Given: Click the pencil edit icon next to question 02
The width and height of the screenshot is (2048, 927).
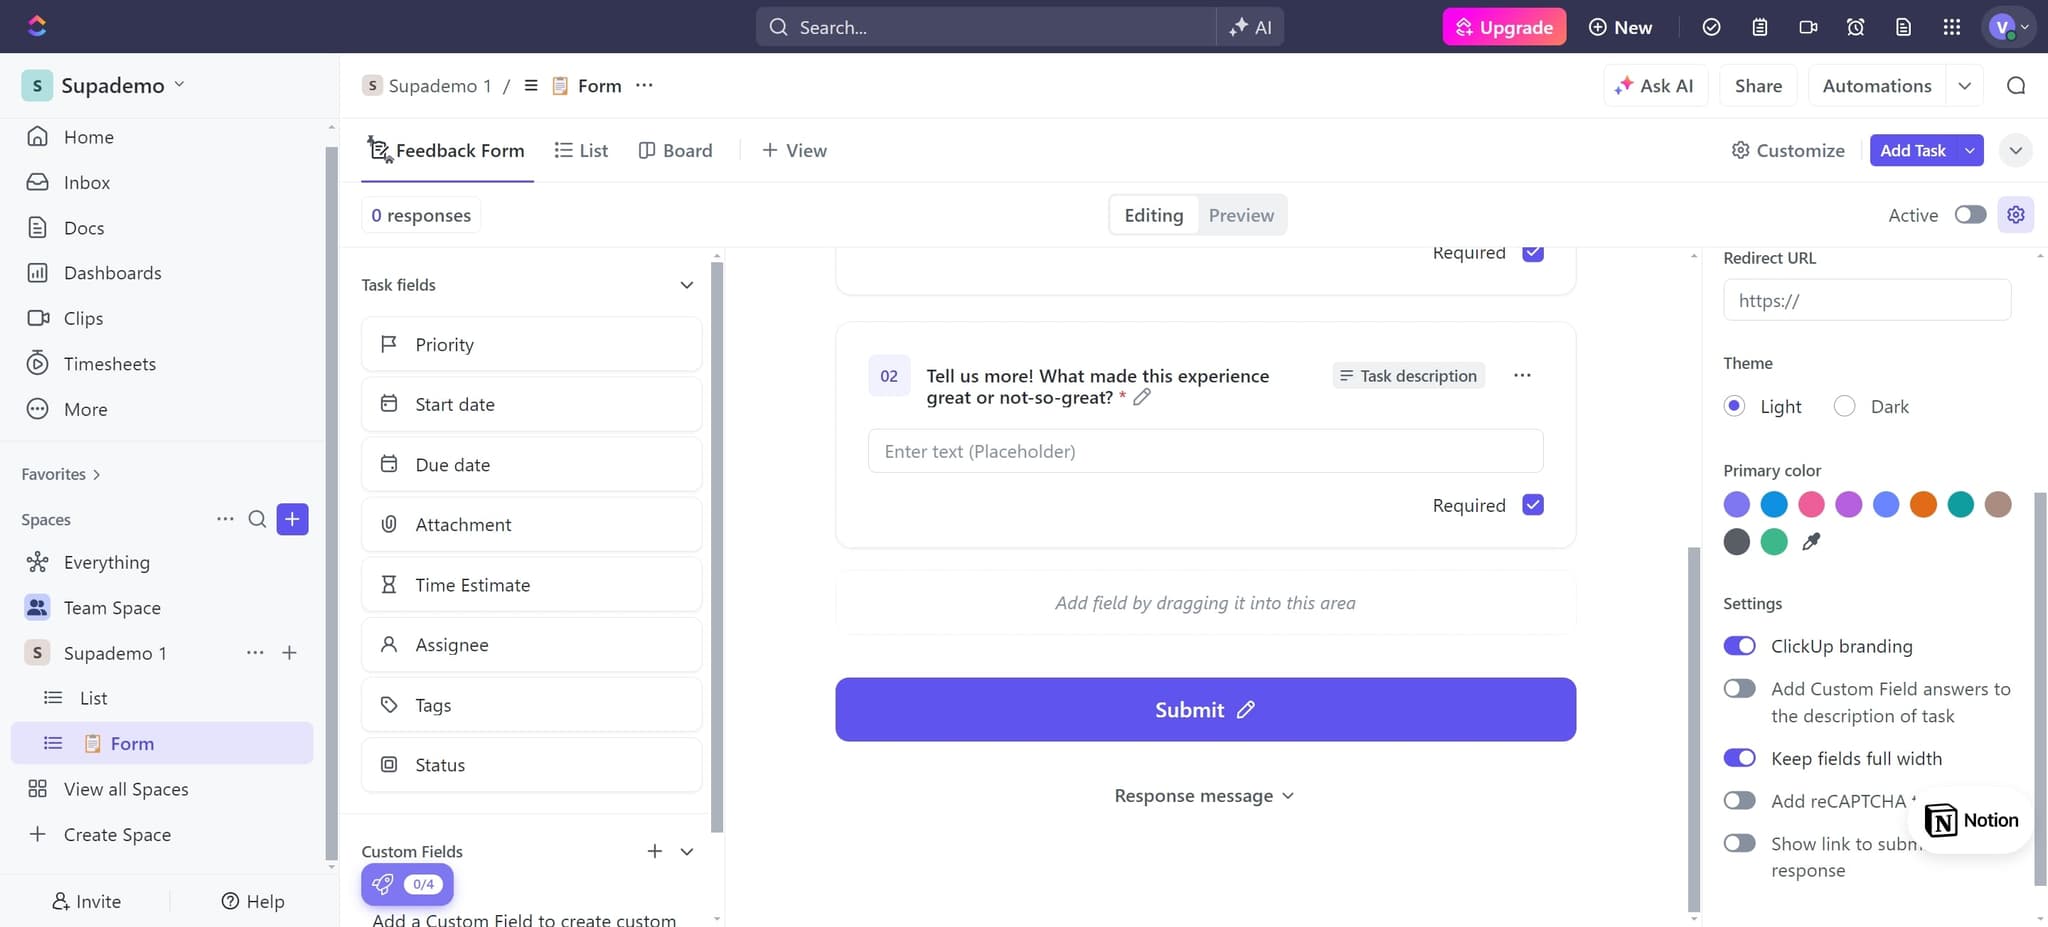Looking at the screenshot, I should [x=1143, y=397].
